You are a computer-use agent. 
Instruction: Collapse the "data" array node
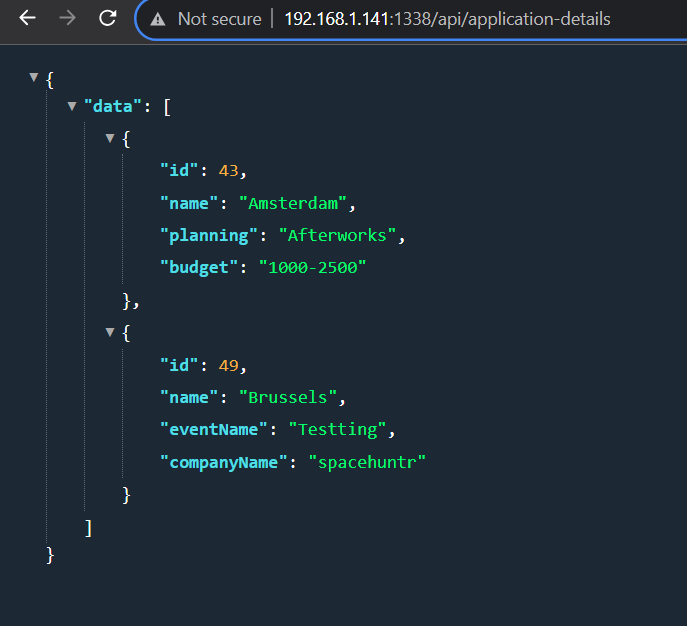tap(72, 106)
